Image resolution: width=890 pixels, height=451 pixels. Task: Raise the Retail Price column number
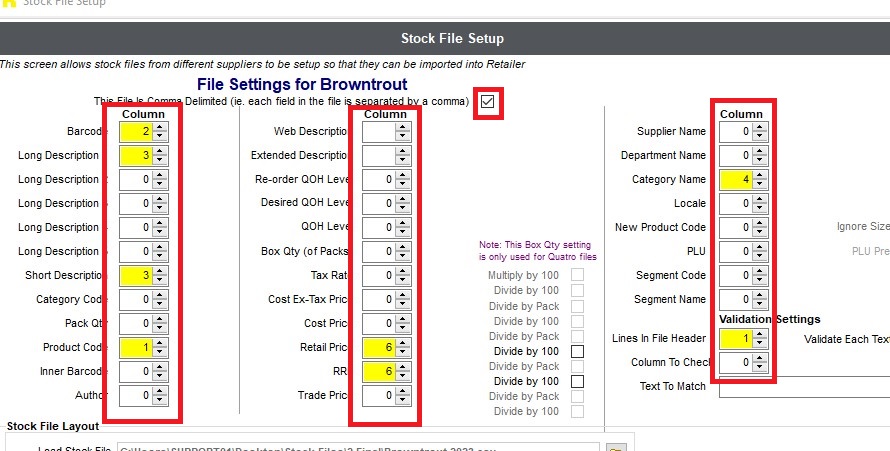click(x=403, y=343)
